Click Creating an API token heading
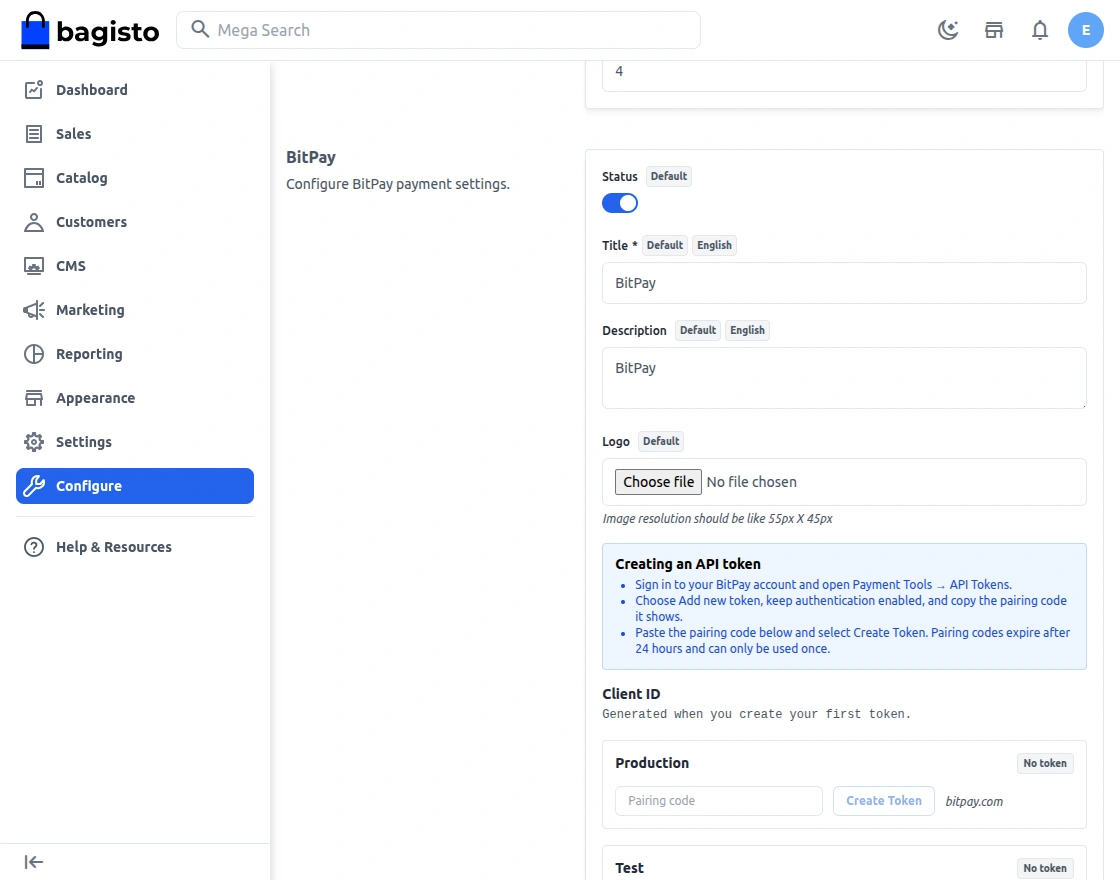 [x=688, y=564]
